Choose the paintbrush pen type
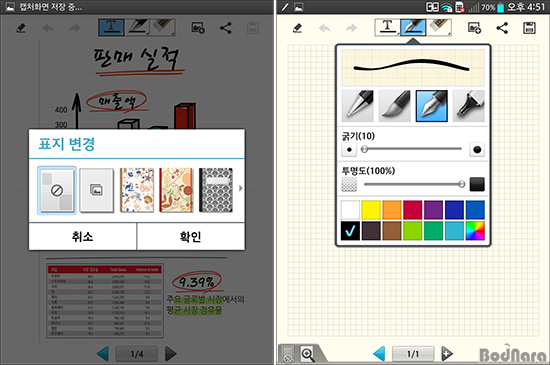This screenshot has width=550, height=365. coord(395,106)
